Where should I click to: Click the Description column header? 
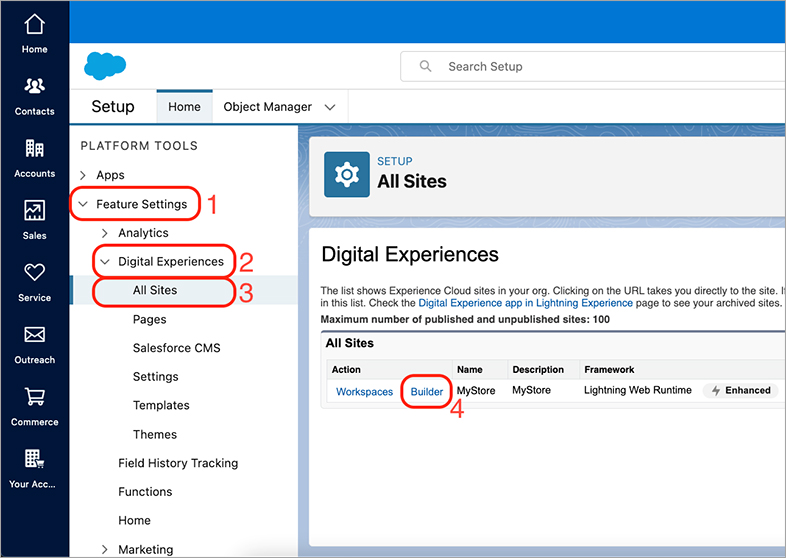(x=538, y=369)
